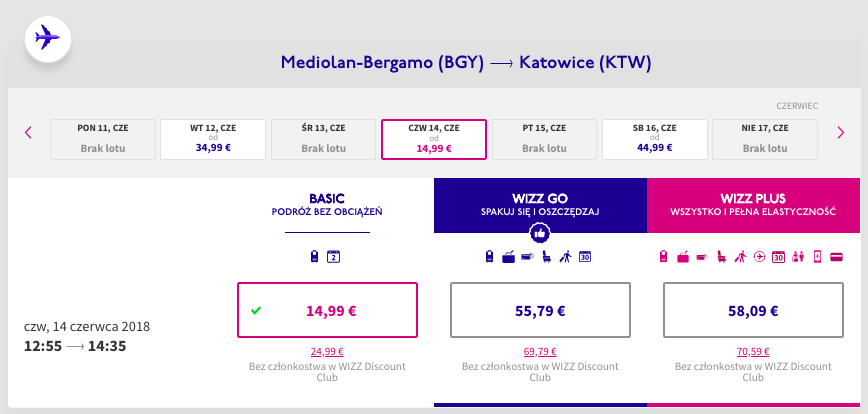868x414 pixels.
Task: Select the CZW 14, CZE date tab
Action: (x=434, y=139)
